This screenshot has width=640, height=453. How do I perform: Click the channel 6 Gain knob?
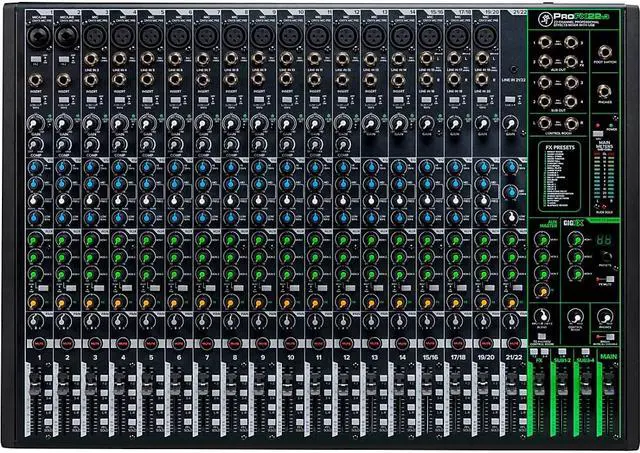(x=175, y=123)
